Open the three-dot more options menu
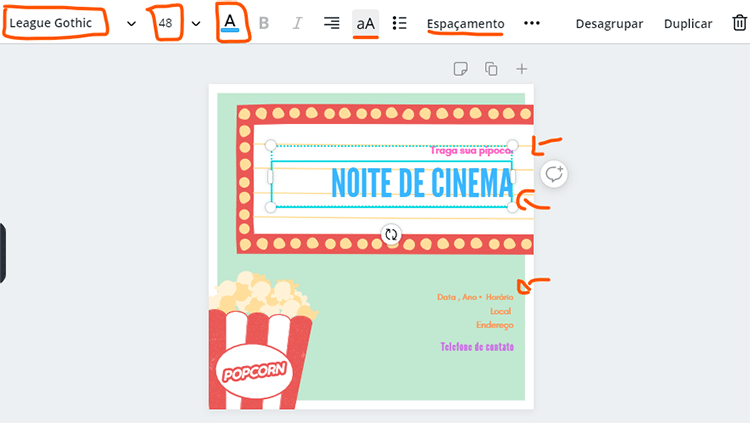Screen dimensions: 750x423 [532, 23]
